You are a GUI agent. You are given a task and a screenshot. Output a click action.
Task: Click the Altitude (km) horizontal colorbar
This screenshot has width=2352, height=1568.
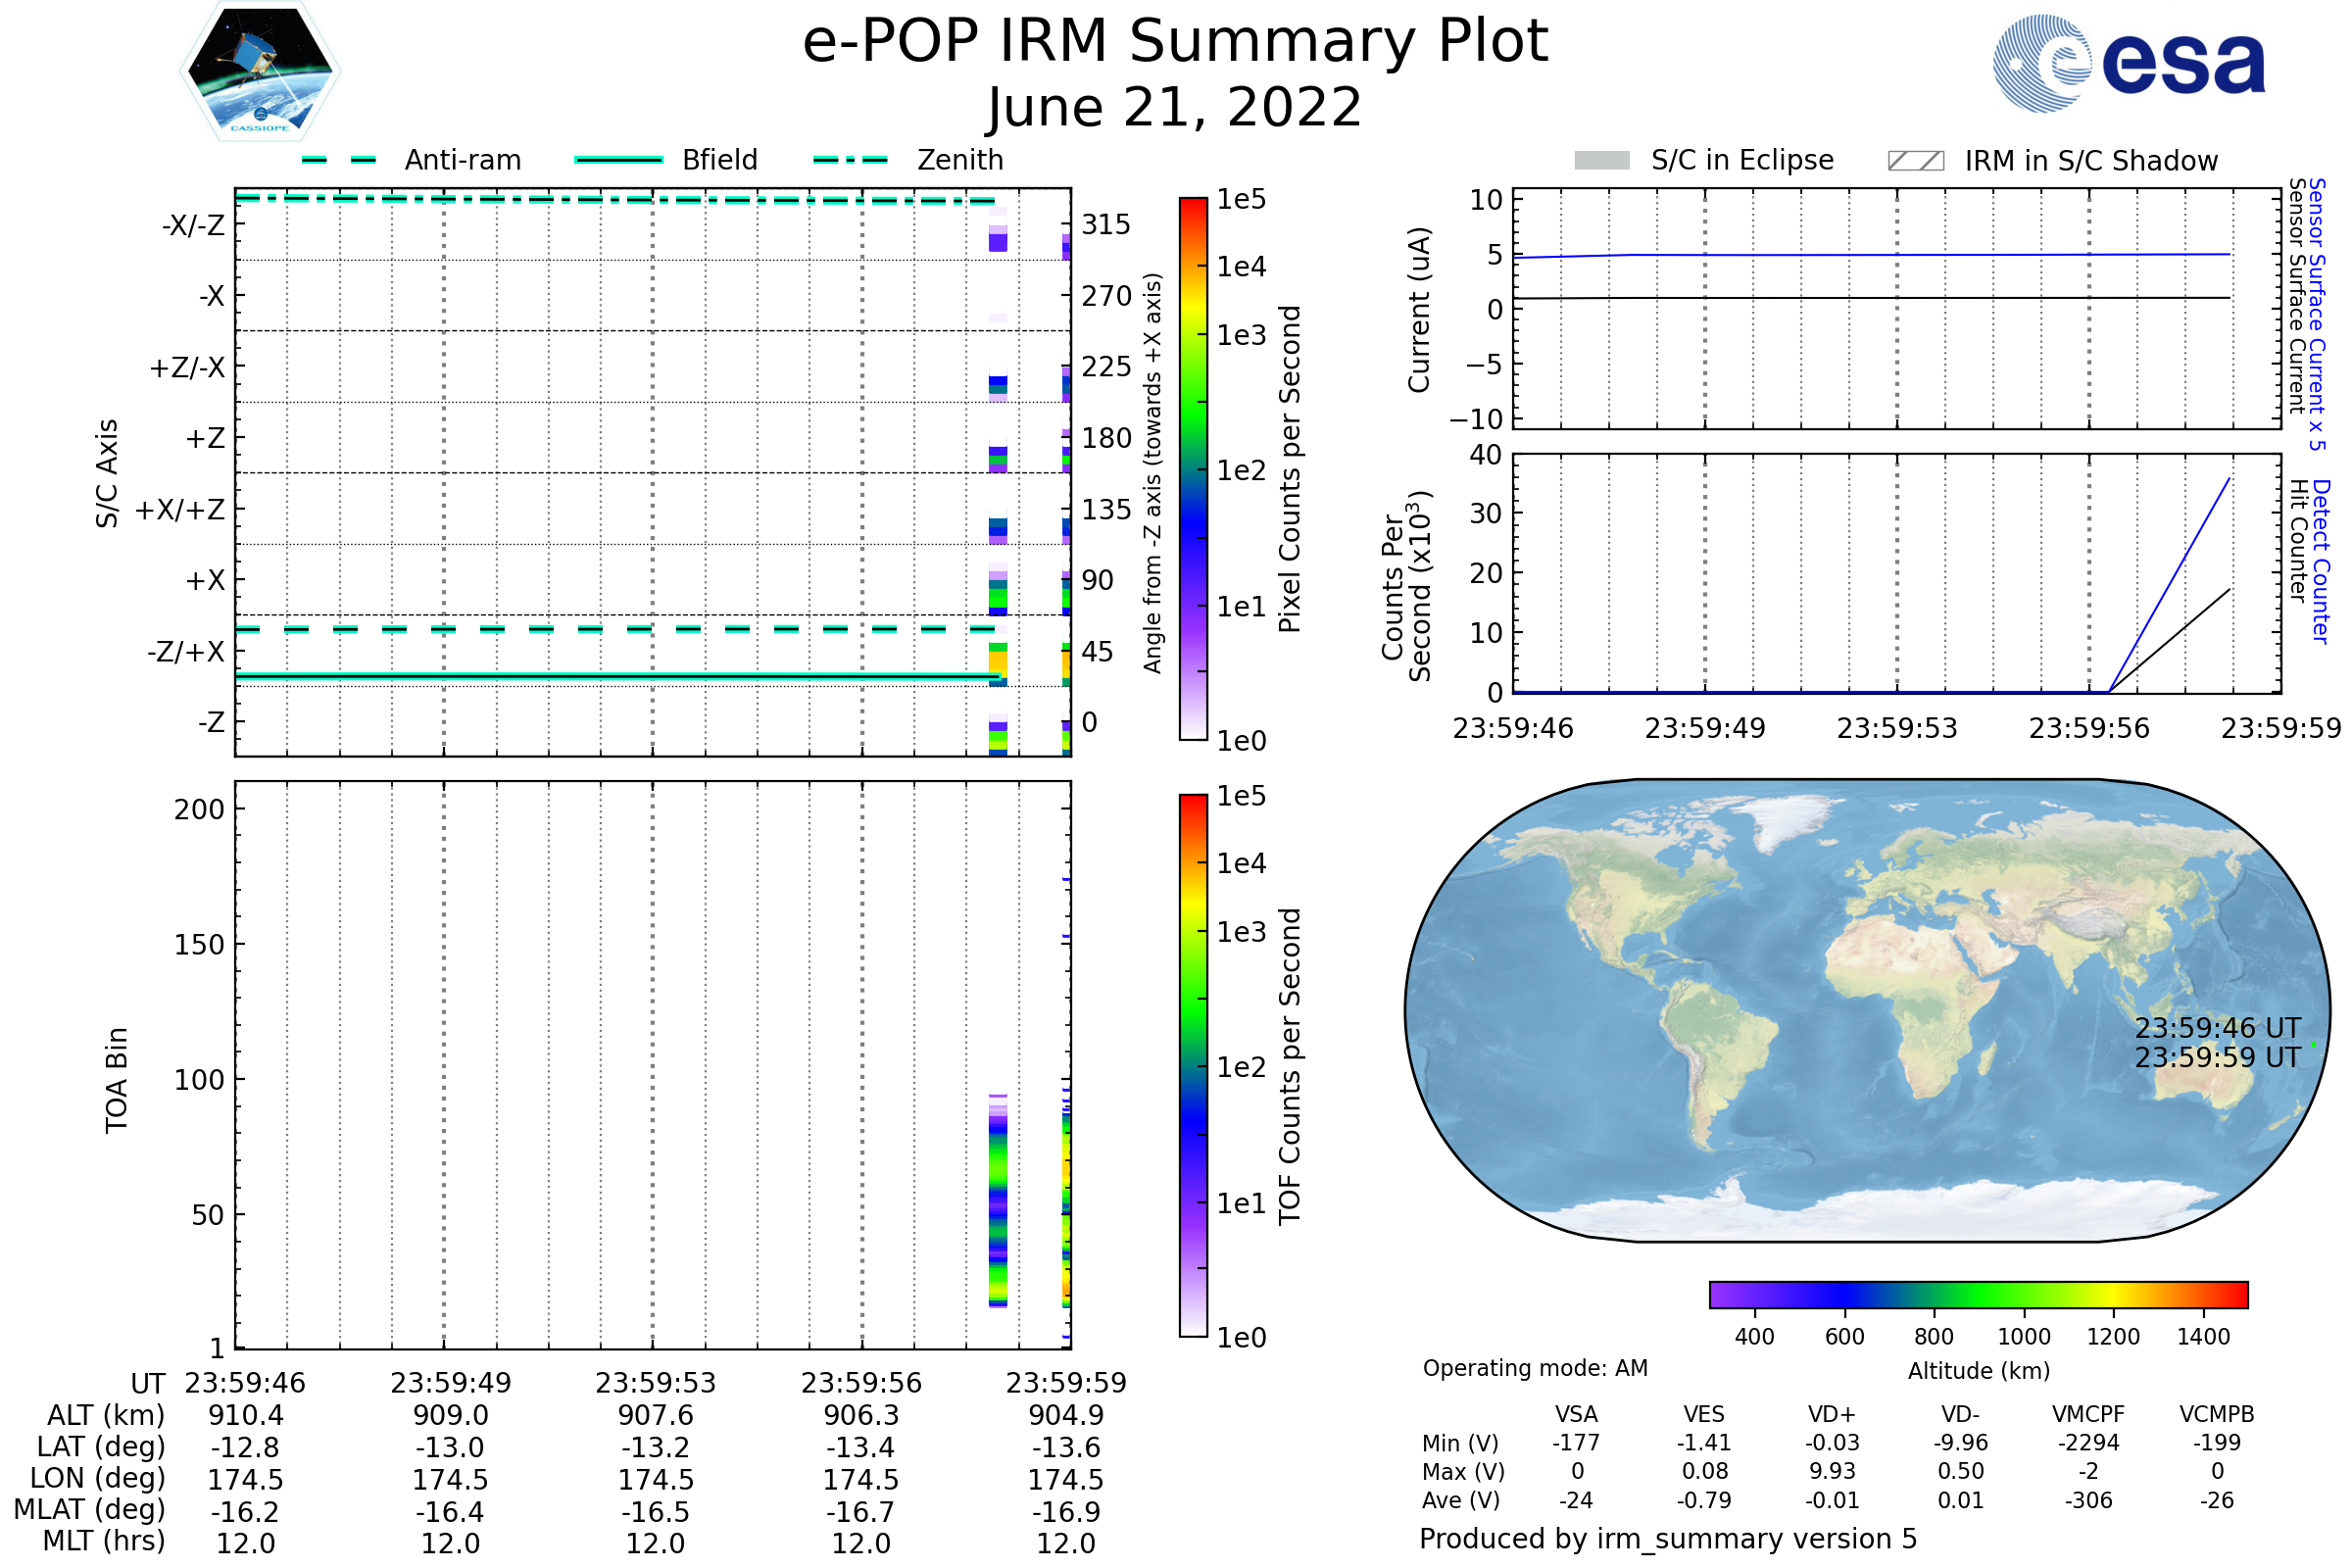[x=1978, y=1294]
